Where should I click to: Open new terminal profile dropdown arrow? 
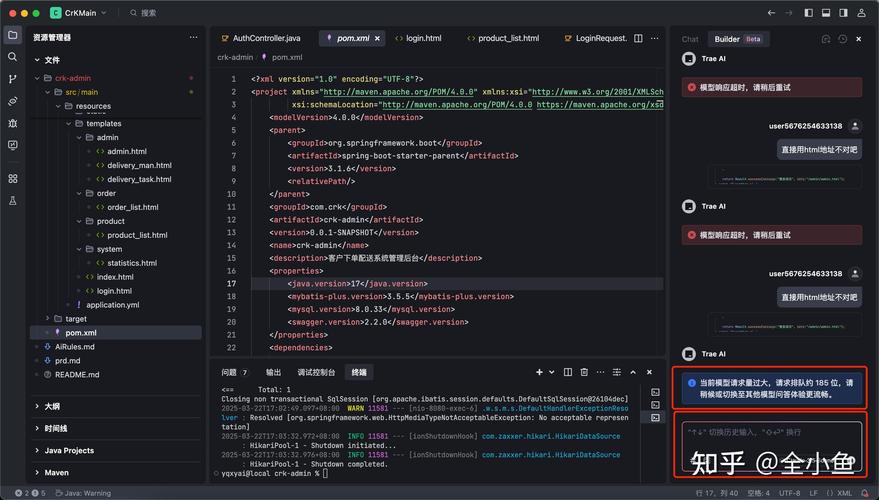552,372
